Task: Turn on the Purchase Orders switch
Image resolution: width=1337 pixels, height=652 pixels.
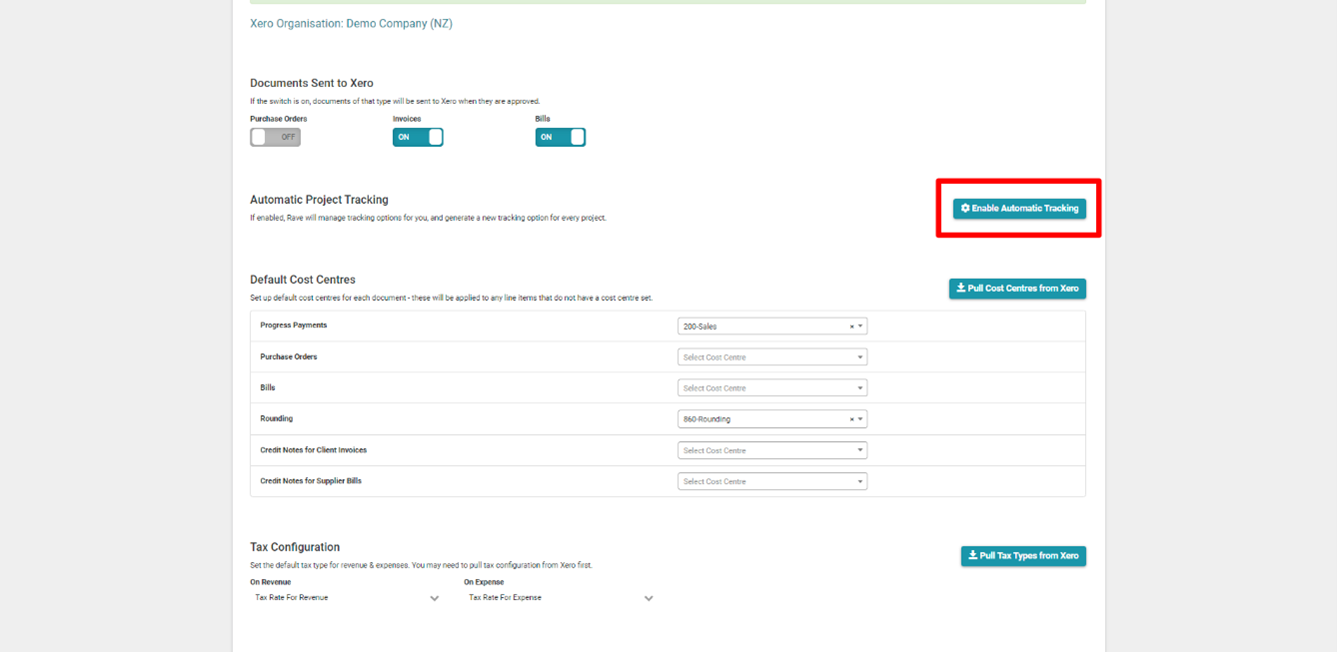Action: pyautogui.click(x=275, y=137)
